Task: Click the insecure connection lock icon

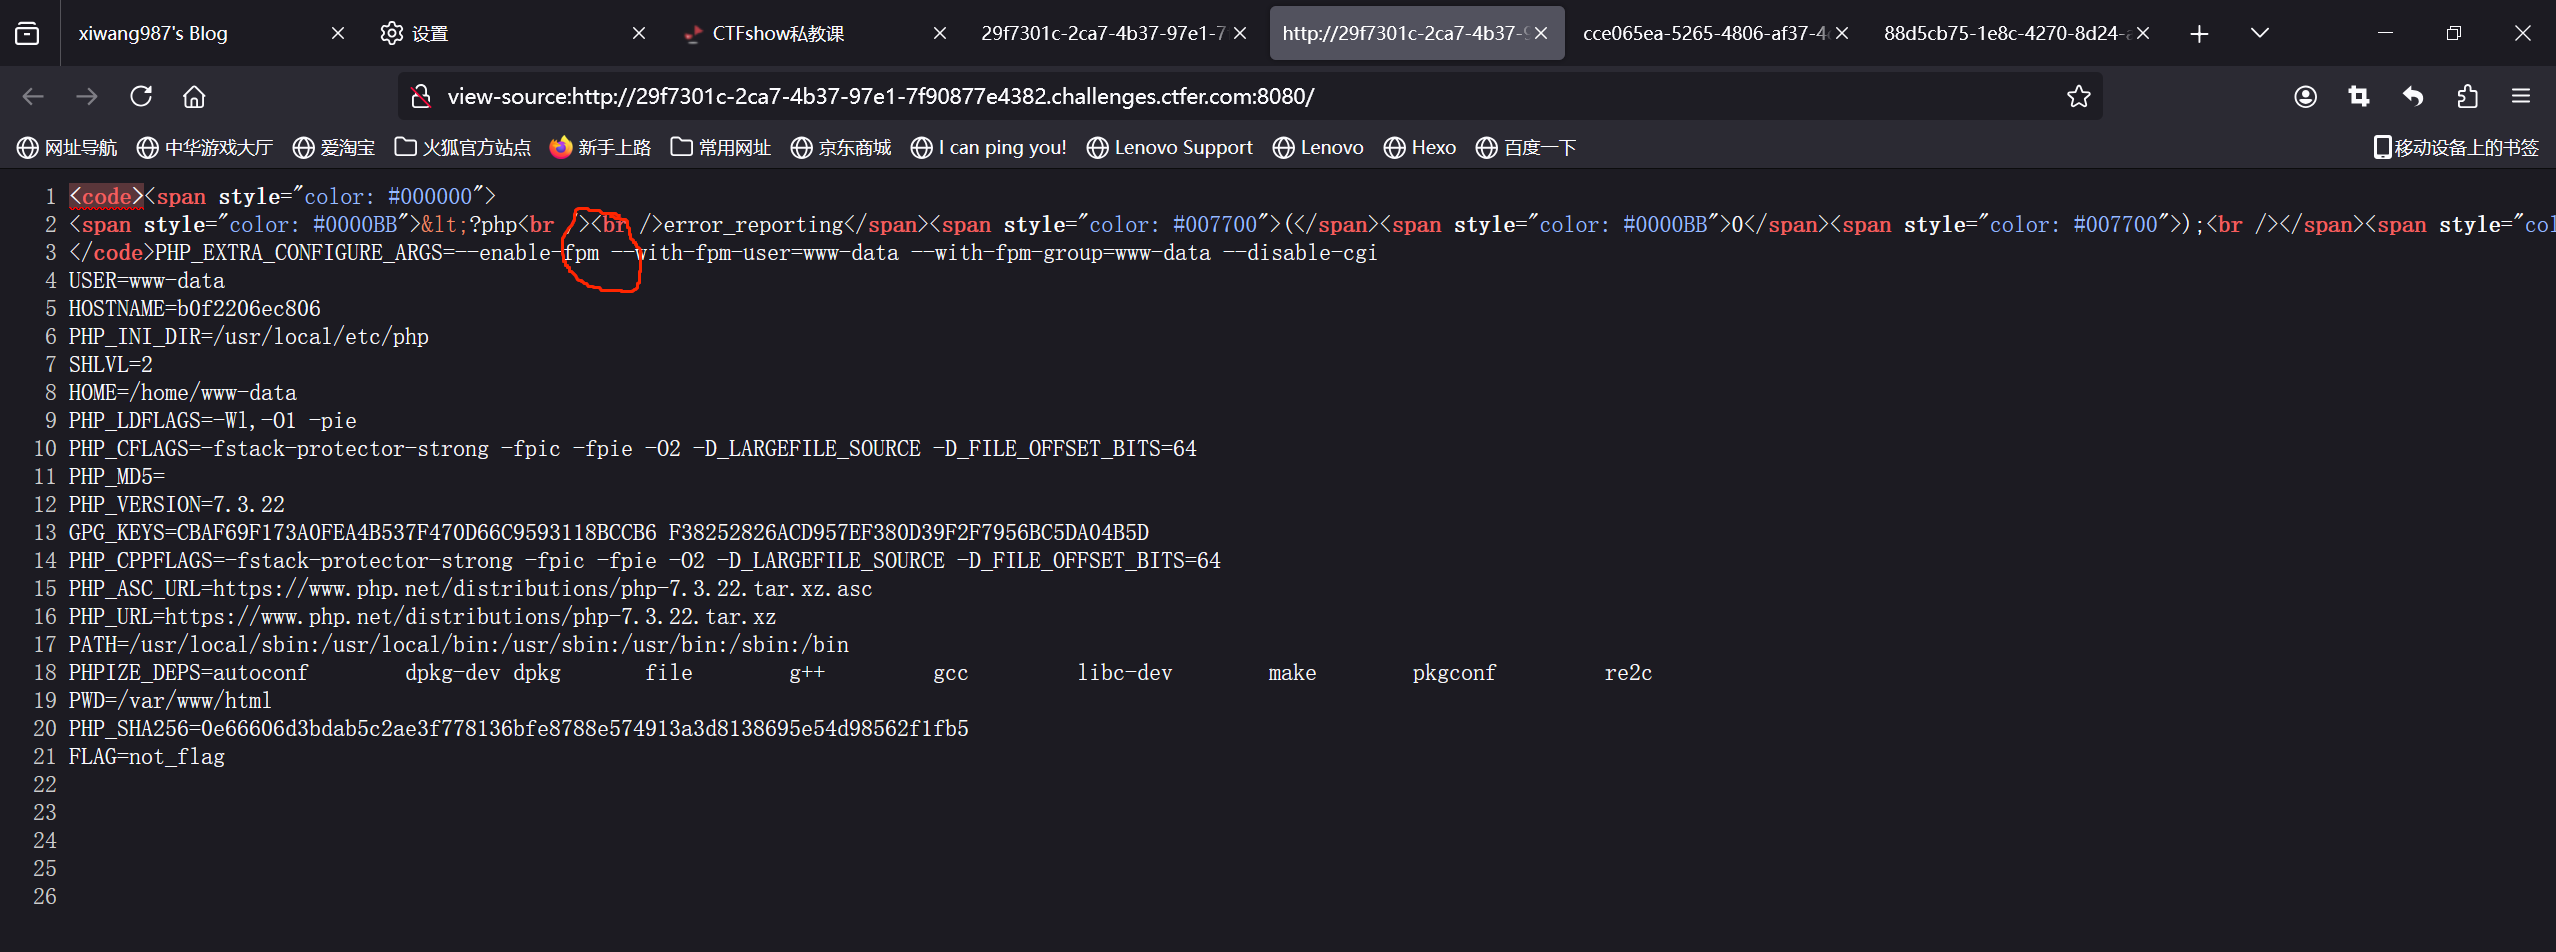Action: tap(421, 96)
